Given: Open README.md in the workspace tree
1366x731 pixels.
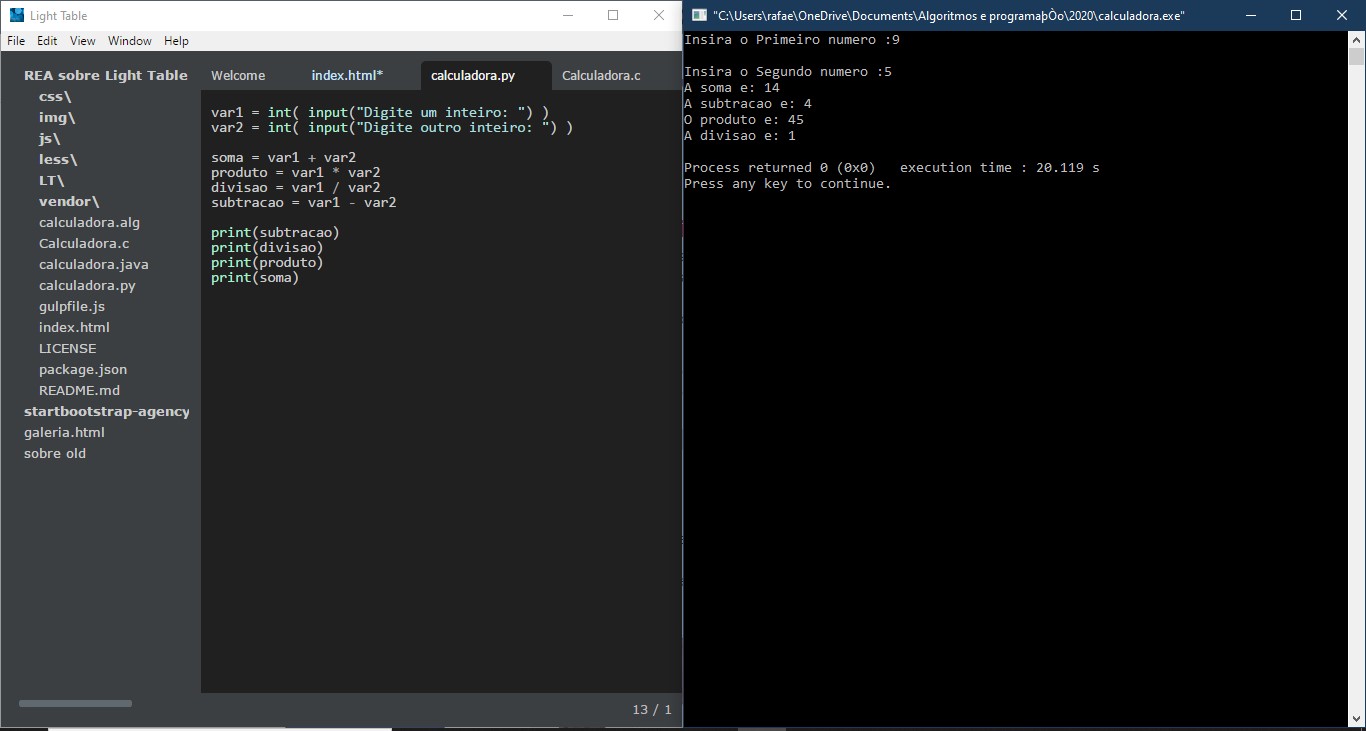Looking at the screenshot, I should tap(79, 390).
